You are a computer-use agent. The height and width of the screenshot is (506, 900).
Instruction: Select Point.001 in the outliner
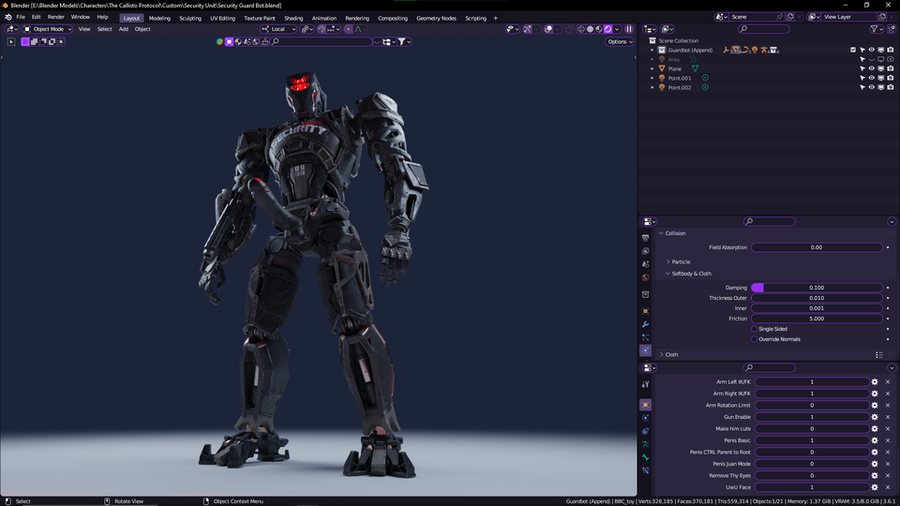(680, 78)
